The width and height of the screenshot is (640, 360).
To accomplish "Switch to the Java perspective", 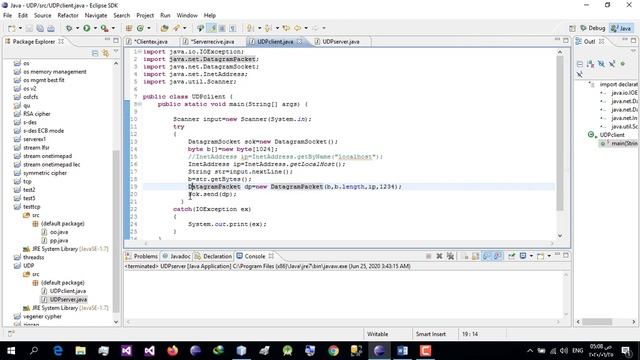I will coord(621,28).
